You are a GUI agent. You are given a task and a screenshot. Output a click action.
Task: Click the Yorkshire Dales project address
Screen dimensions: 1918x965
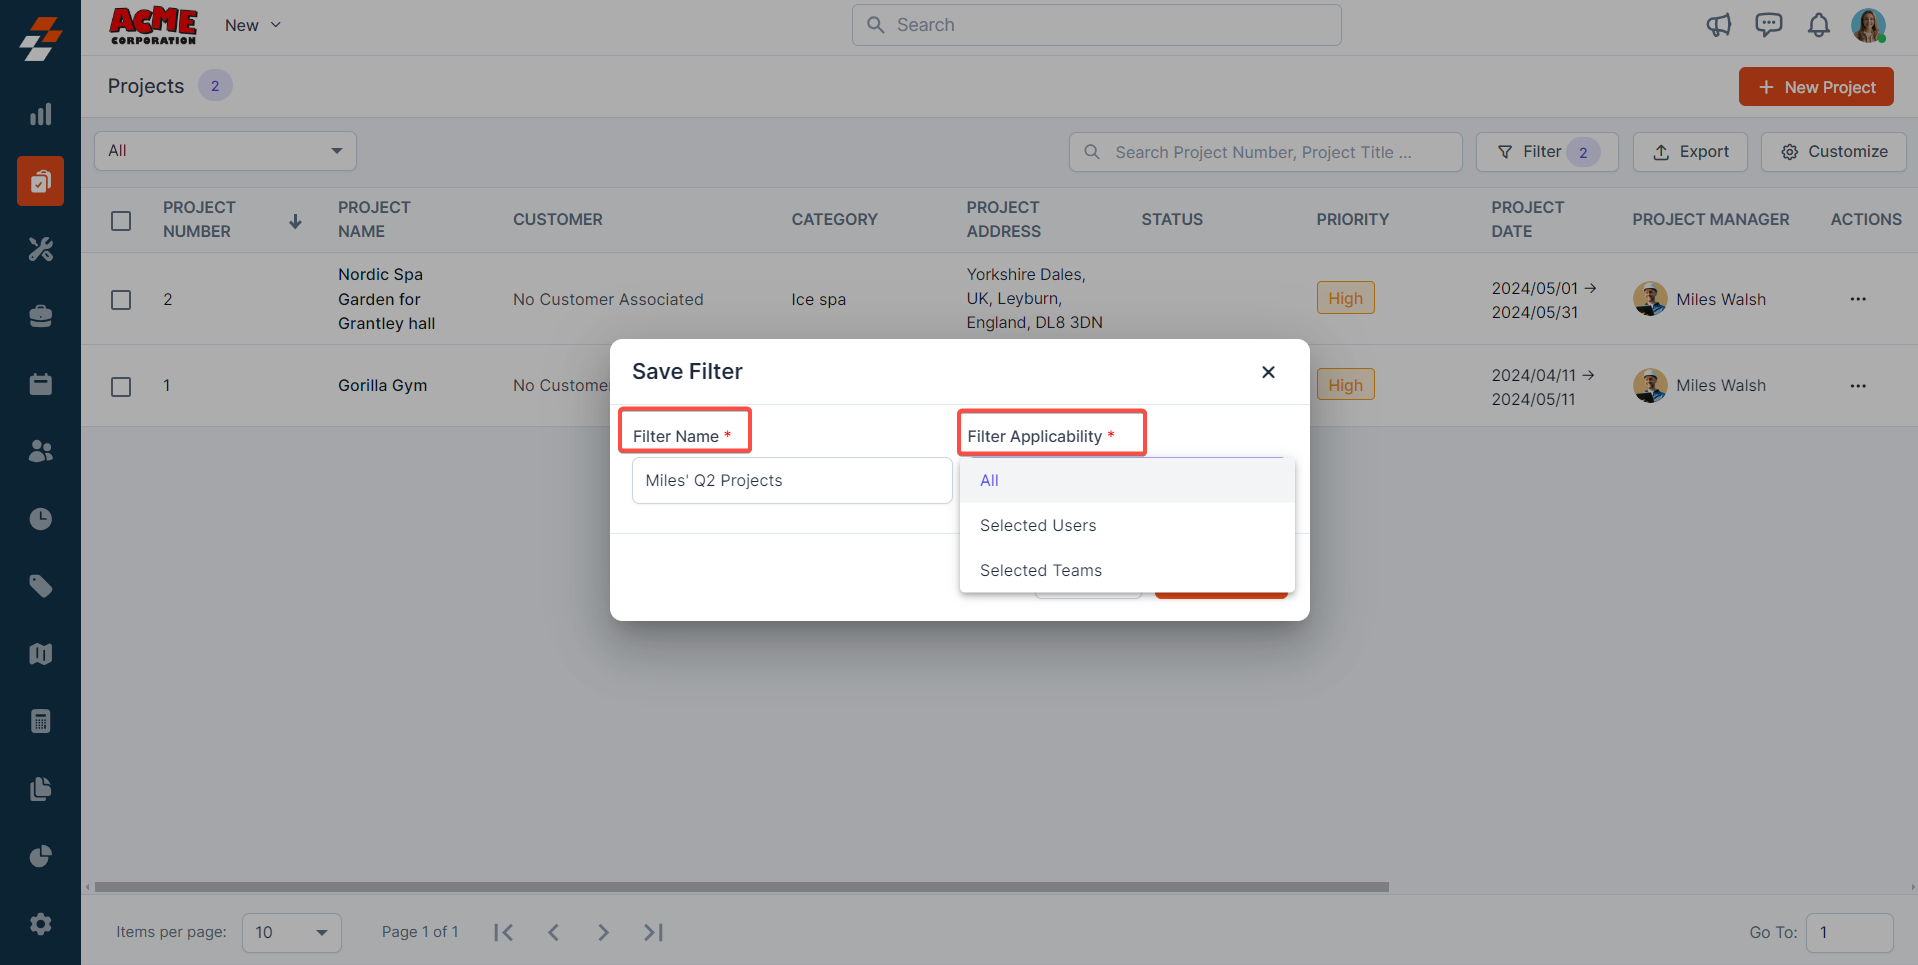coord(1034,299)
